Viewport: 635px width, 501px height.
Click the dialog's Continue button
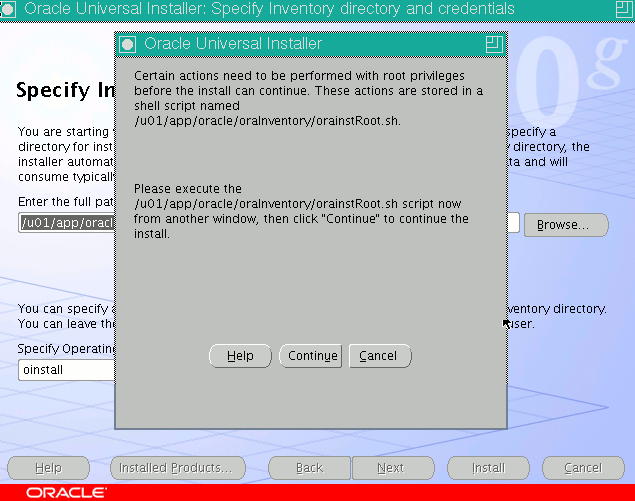(x=311, y=356)
